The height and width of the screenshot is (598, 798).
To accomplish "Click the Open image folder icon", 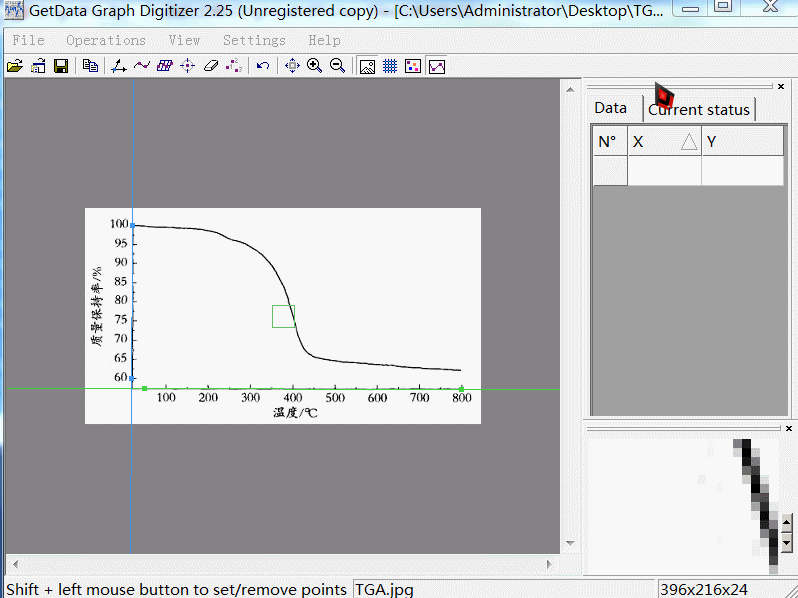I will (14, 66).
